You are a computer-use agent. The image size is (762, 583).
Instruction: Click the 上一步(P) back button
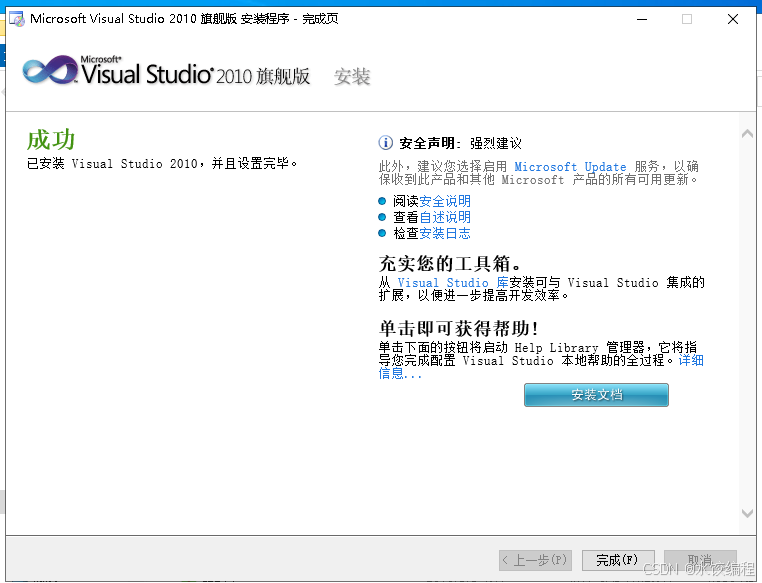(x=536, y=560)
